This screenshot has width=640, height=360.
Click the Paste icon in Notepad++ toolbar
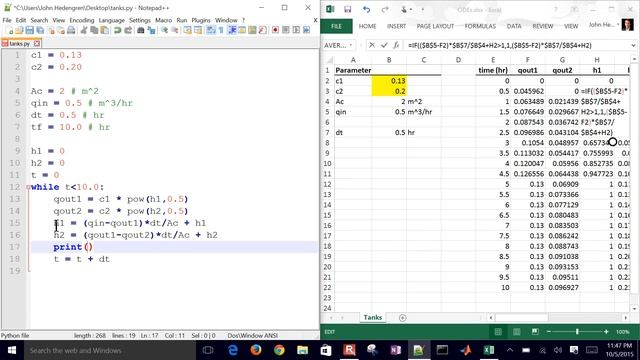click(104, 30)
